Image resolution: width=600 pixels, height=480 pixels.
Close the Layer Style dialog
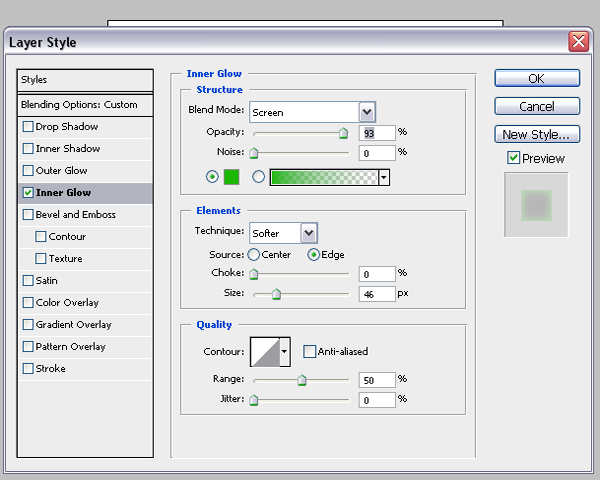click(579, 42)
